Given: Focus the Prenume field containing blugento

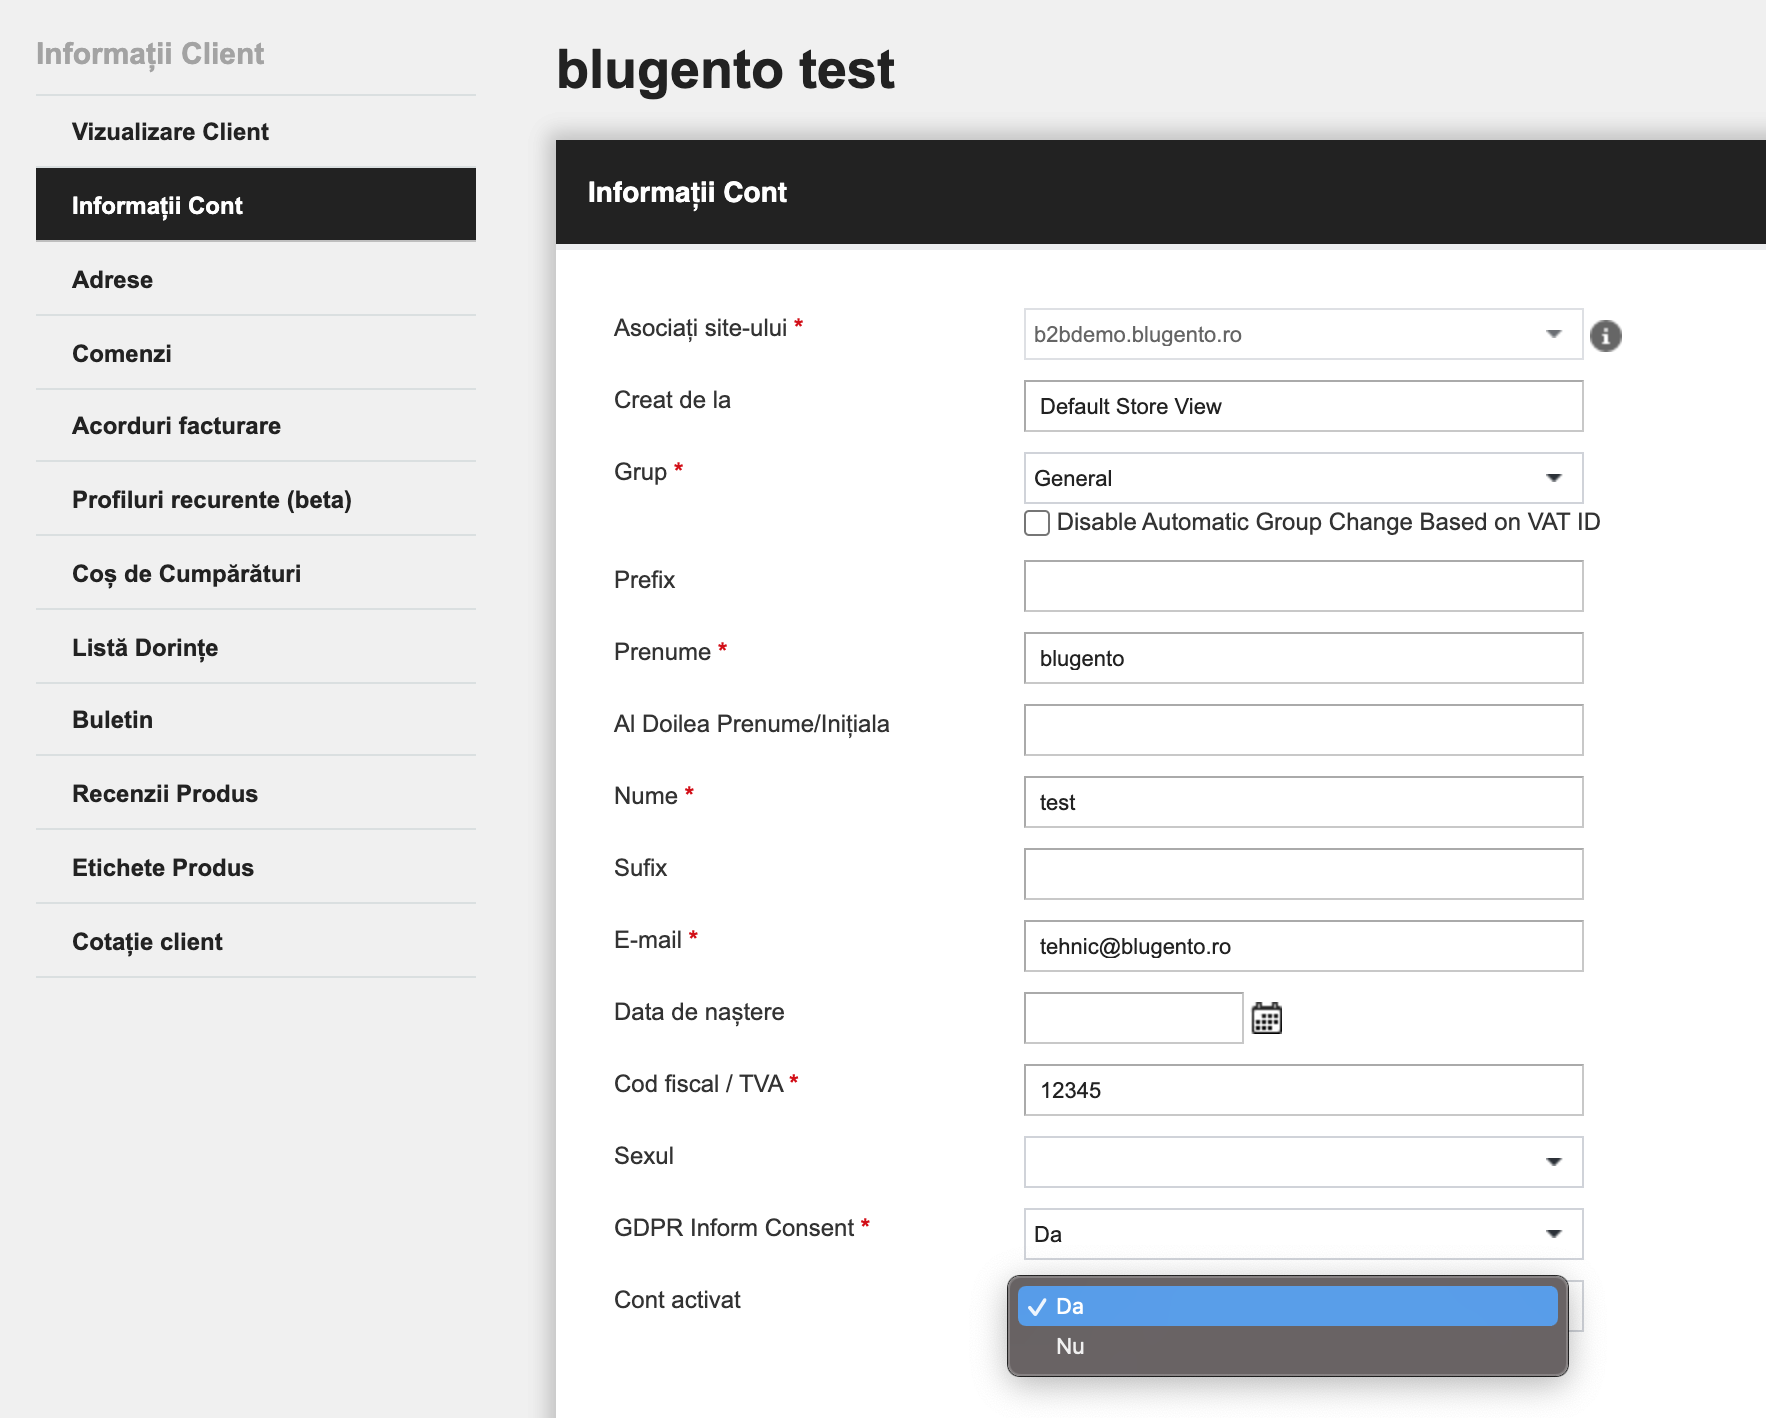Looking at the screenshot, I should pos(1303,658).
